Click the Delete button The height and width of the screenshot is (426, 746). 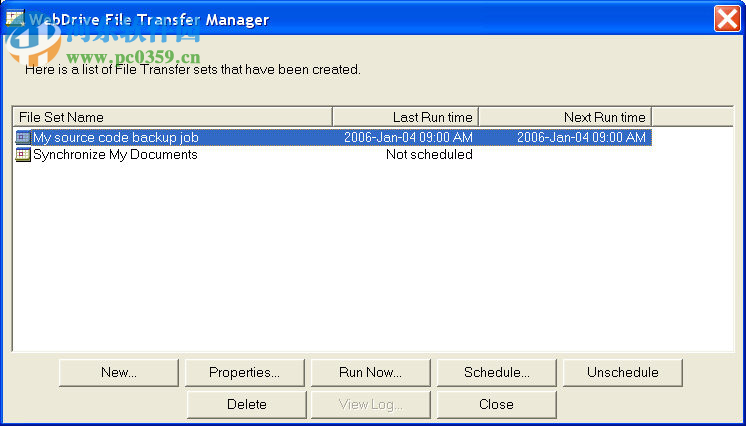pyautogui.click(x=246, y=405)
